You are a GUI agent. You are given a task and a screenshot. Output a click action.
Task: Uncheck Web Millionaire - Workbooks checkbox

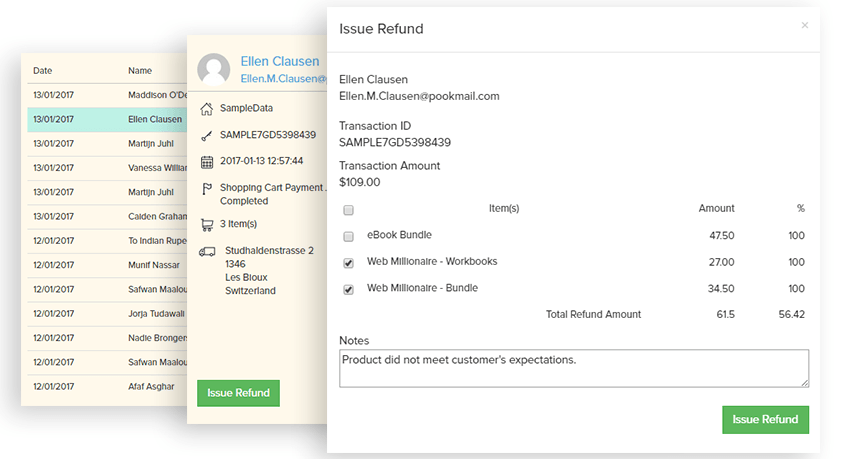[348, 263]
